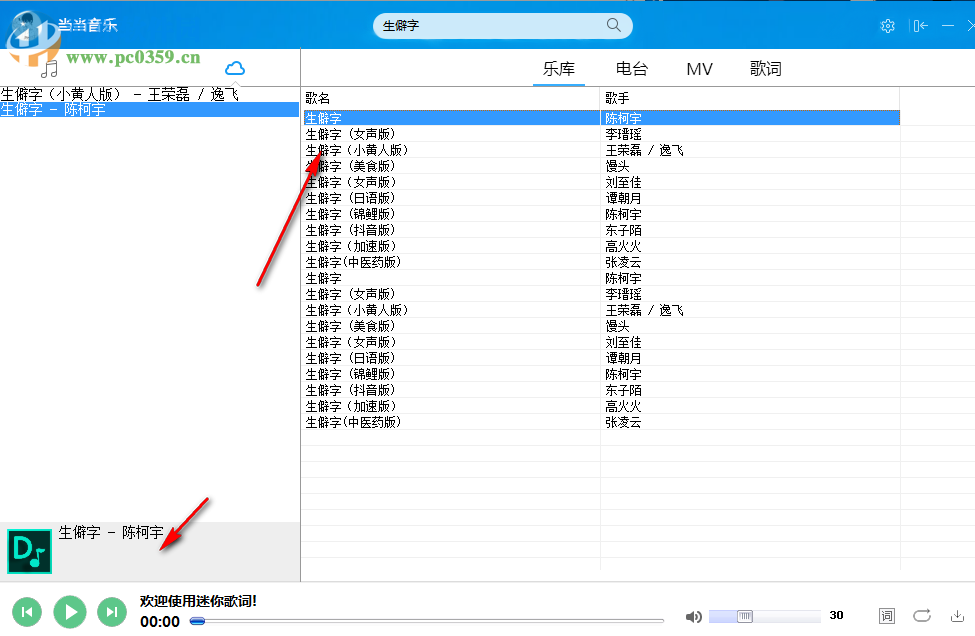The width and height of the screenshot is (975, 636).
Task: Click the current song album thumbnail
Action: coord(29,551)
